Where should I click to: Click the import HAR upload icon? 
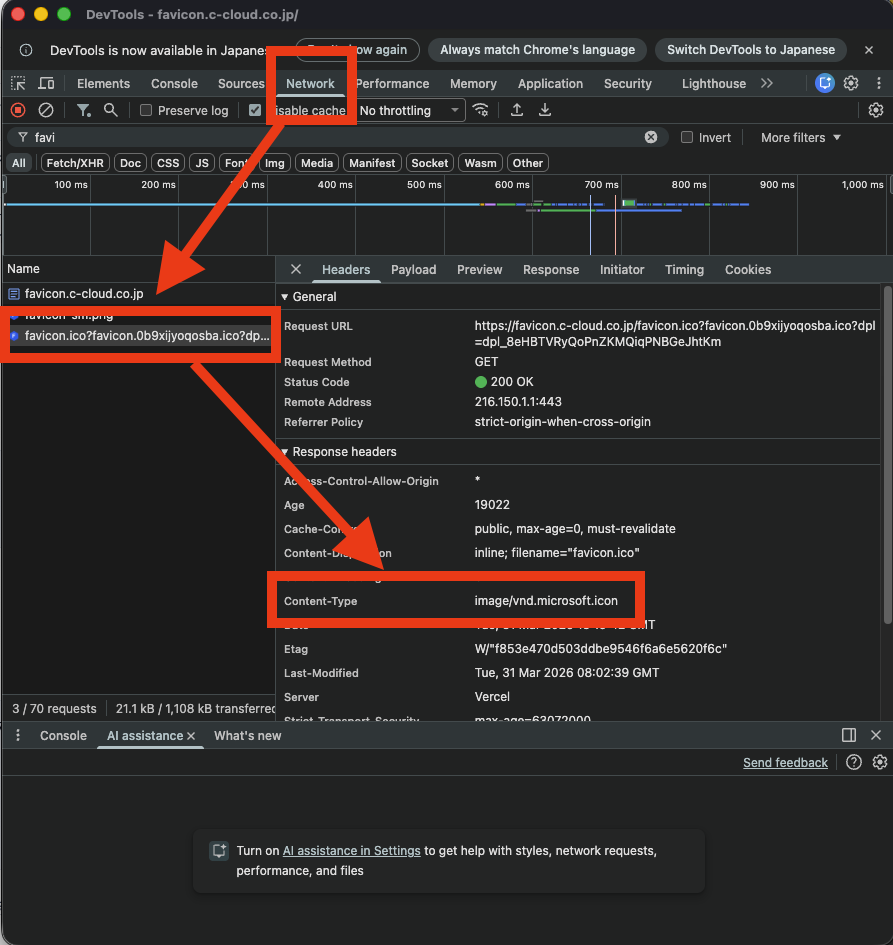[x=517, y=110]
